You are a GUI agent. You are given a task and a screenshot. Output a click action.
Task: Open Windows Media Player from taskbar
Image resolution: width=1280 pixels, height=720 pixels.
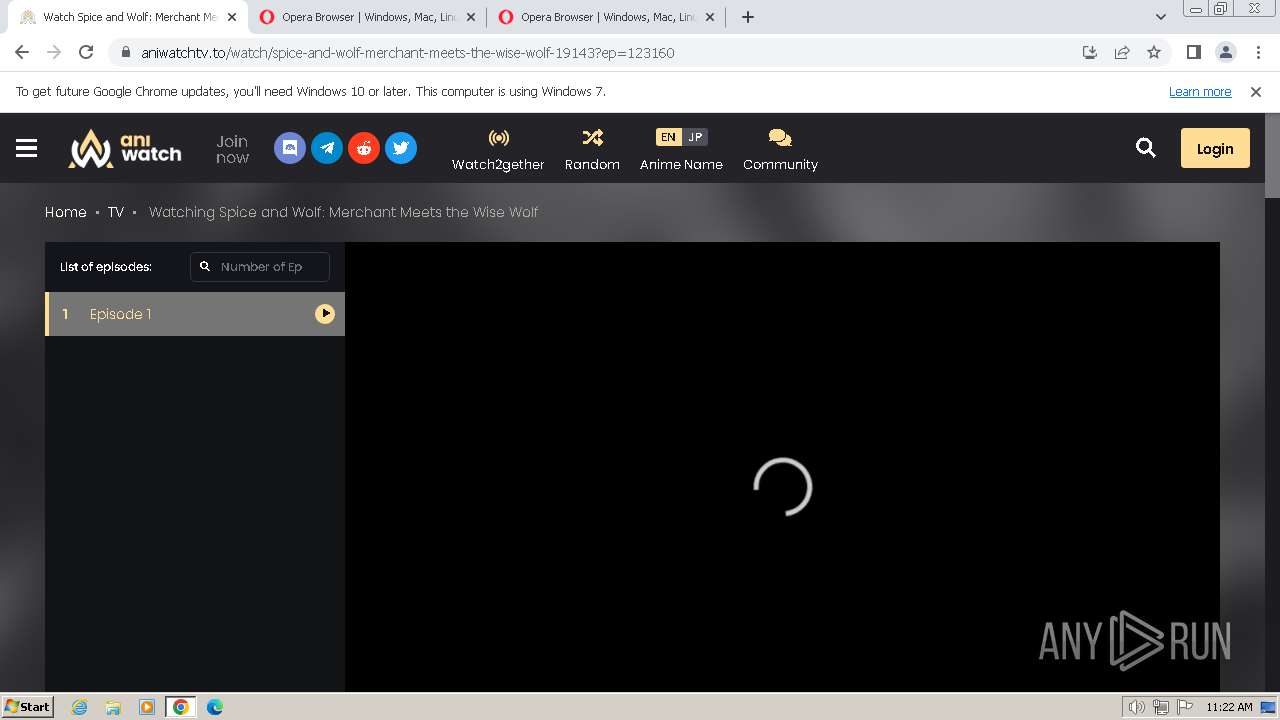(x=147, y=707)
